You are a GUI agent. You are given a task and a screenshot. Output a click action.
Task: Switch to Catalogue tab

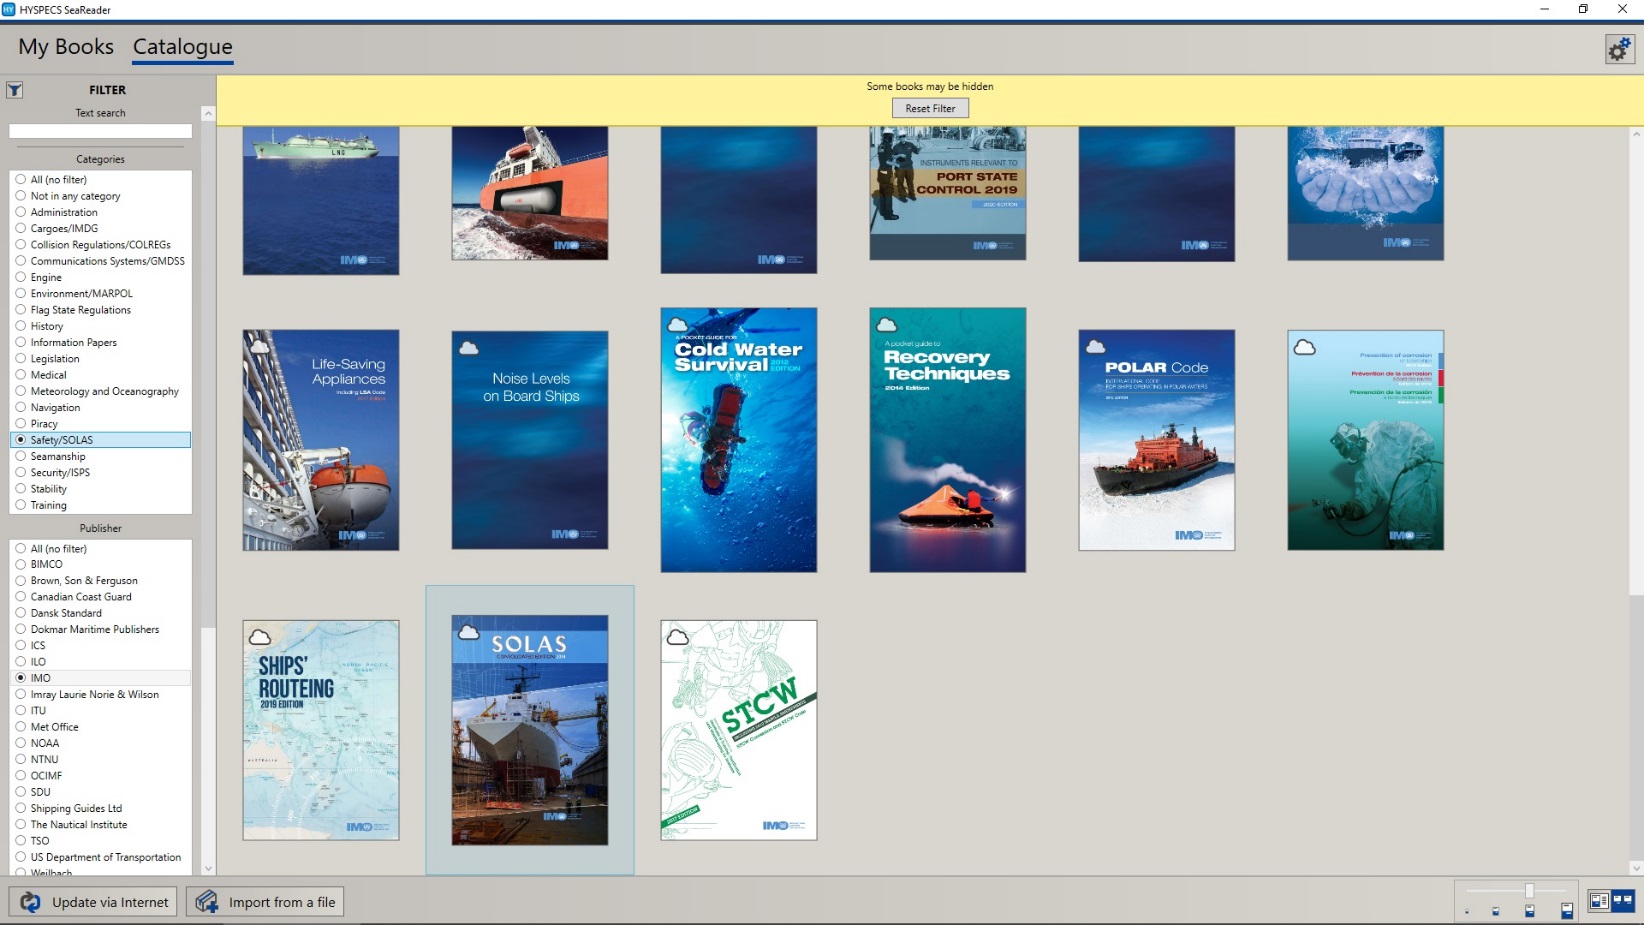click(183, 47)
